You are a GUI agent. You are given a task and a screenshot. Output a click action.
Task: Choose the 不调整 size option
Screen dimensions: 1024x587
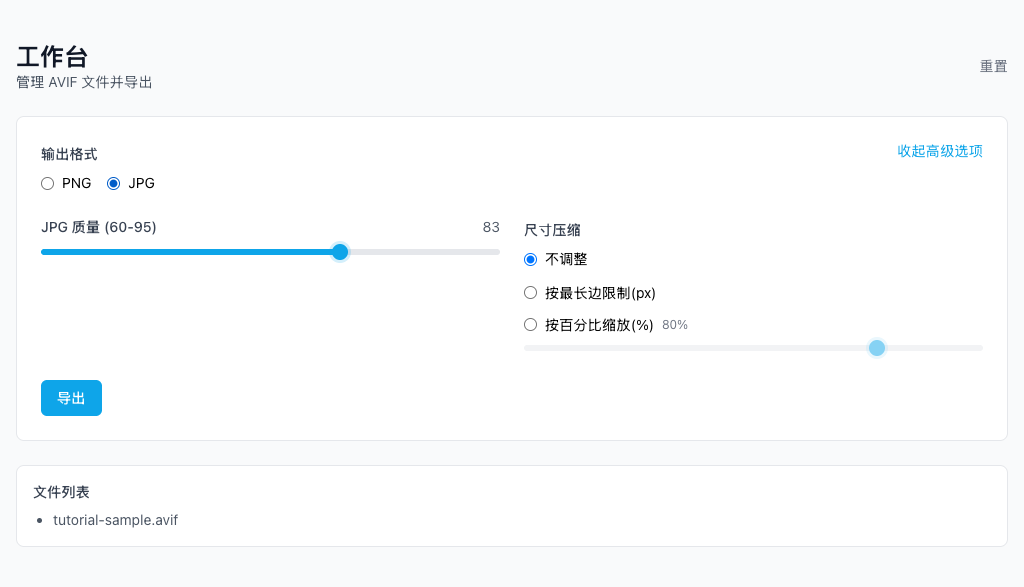pyautogui.click(x=530, y=259)
